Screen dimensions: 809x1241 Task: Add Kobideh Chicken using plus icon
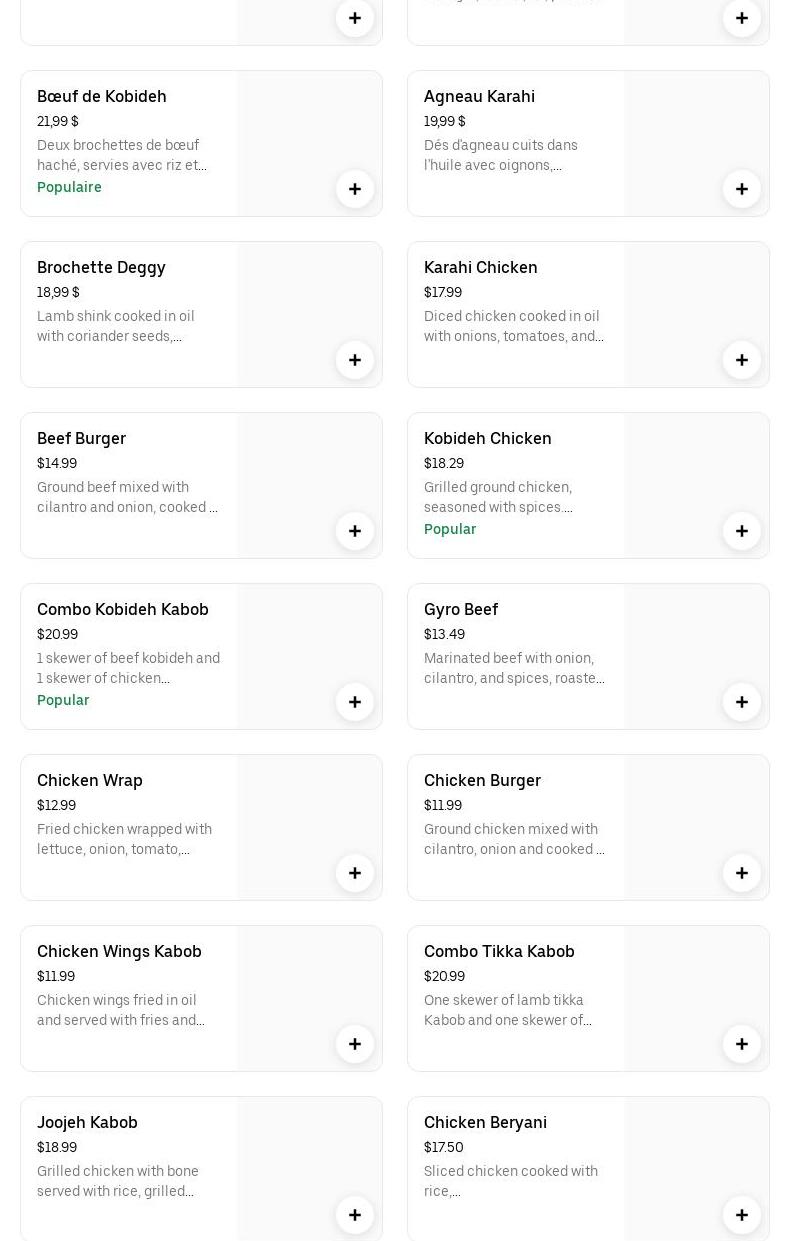coord(742,531)
